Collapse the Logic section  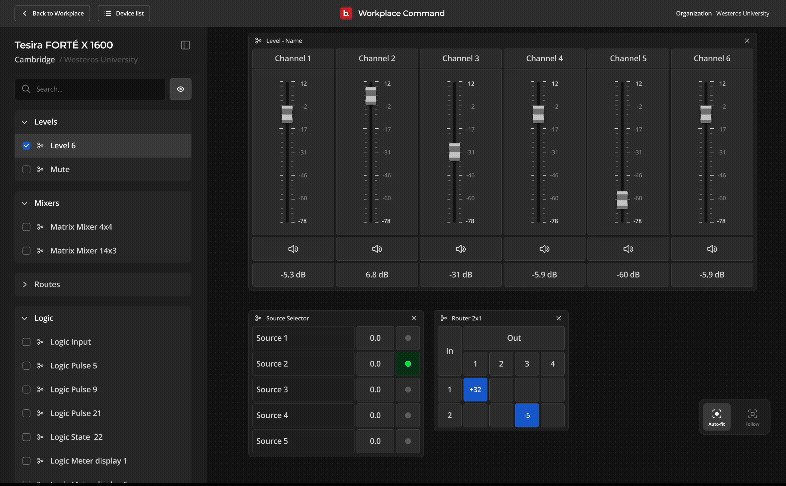coord(25,318)
